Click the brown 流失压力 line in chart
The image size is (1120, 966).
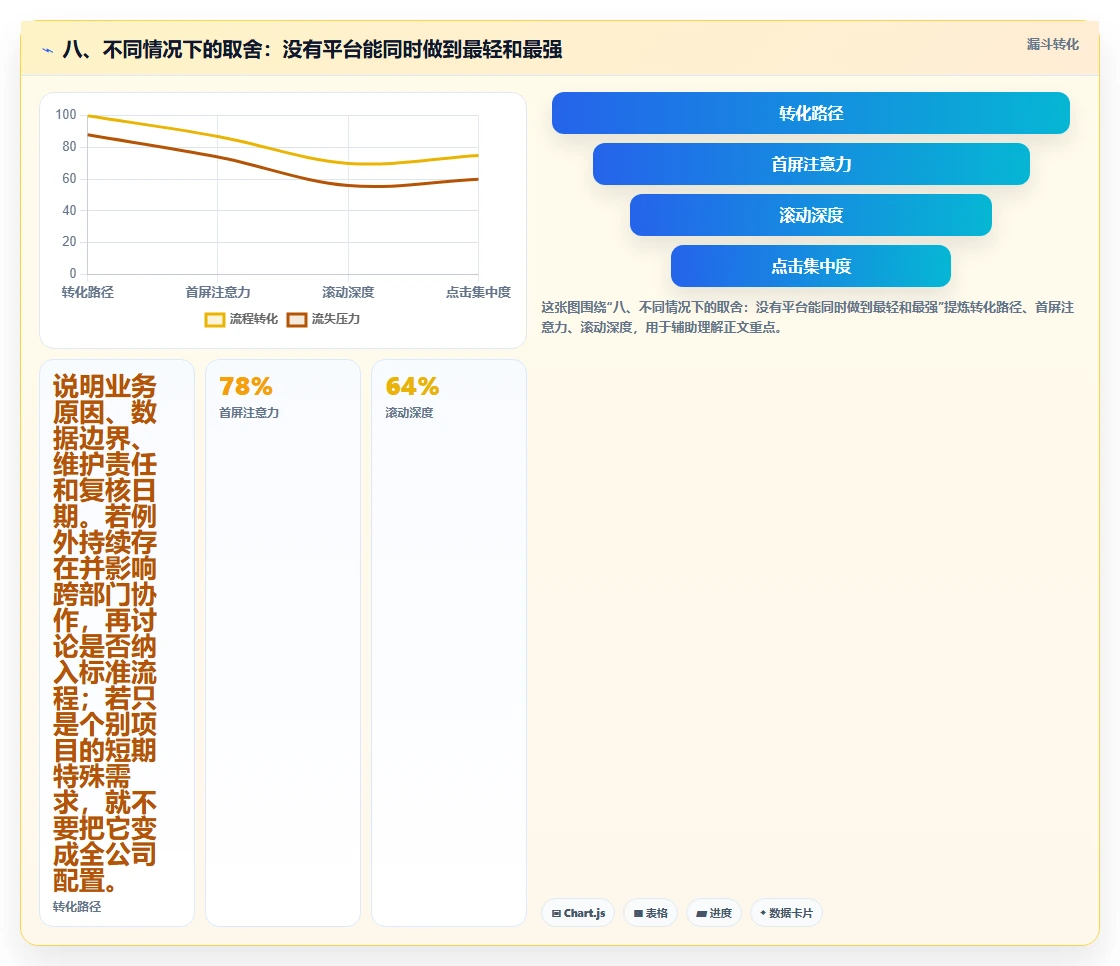(x=284, y=172)
